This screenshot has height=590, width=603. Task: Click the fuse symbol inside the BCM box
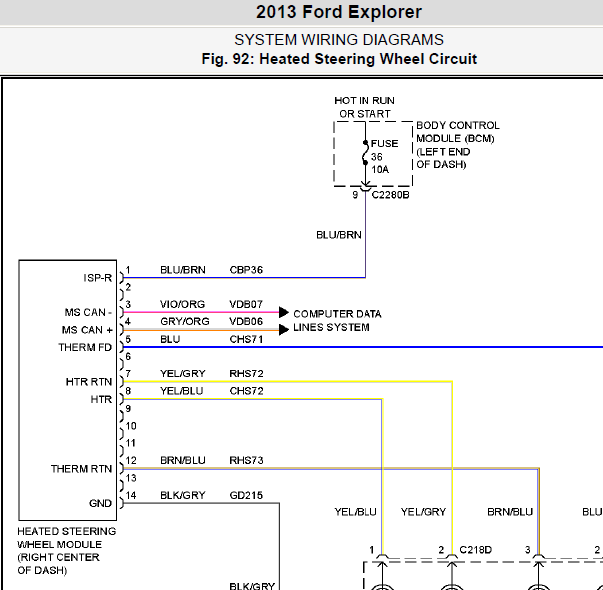[365, 153]
